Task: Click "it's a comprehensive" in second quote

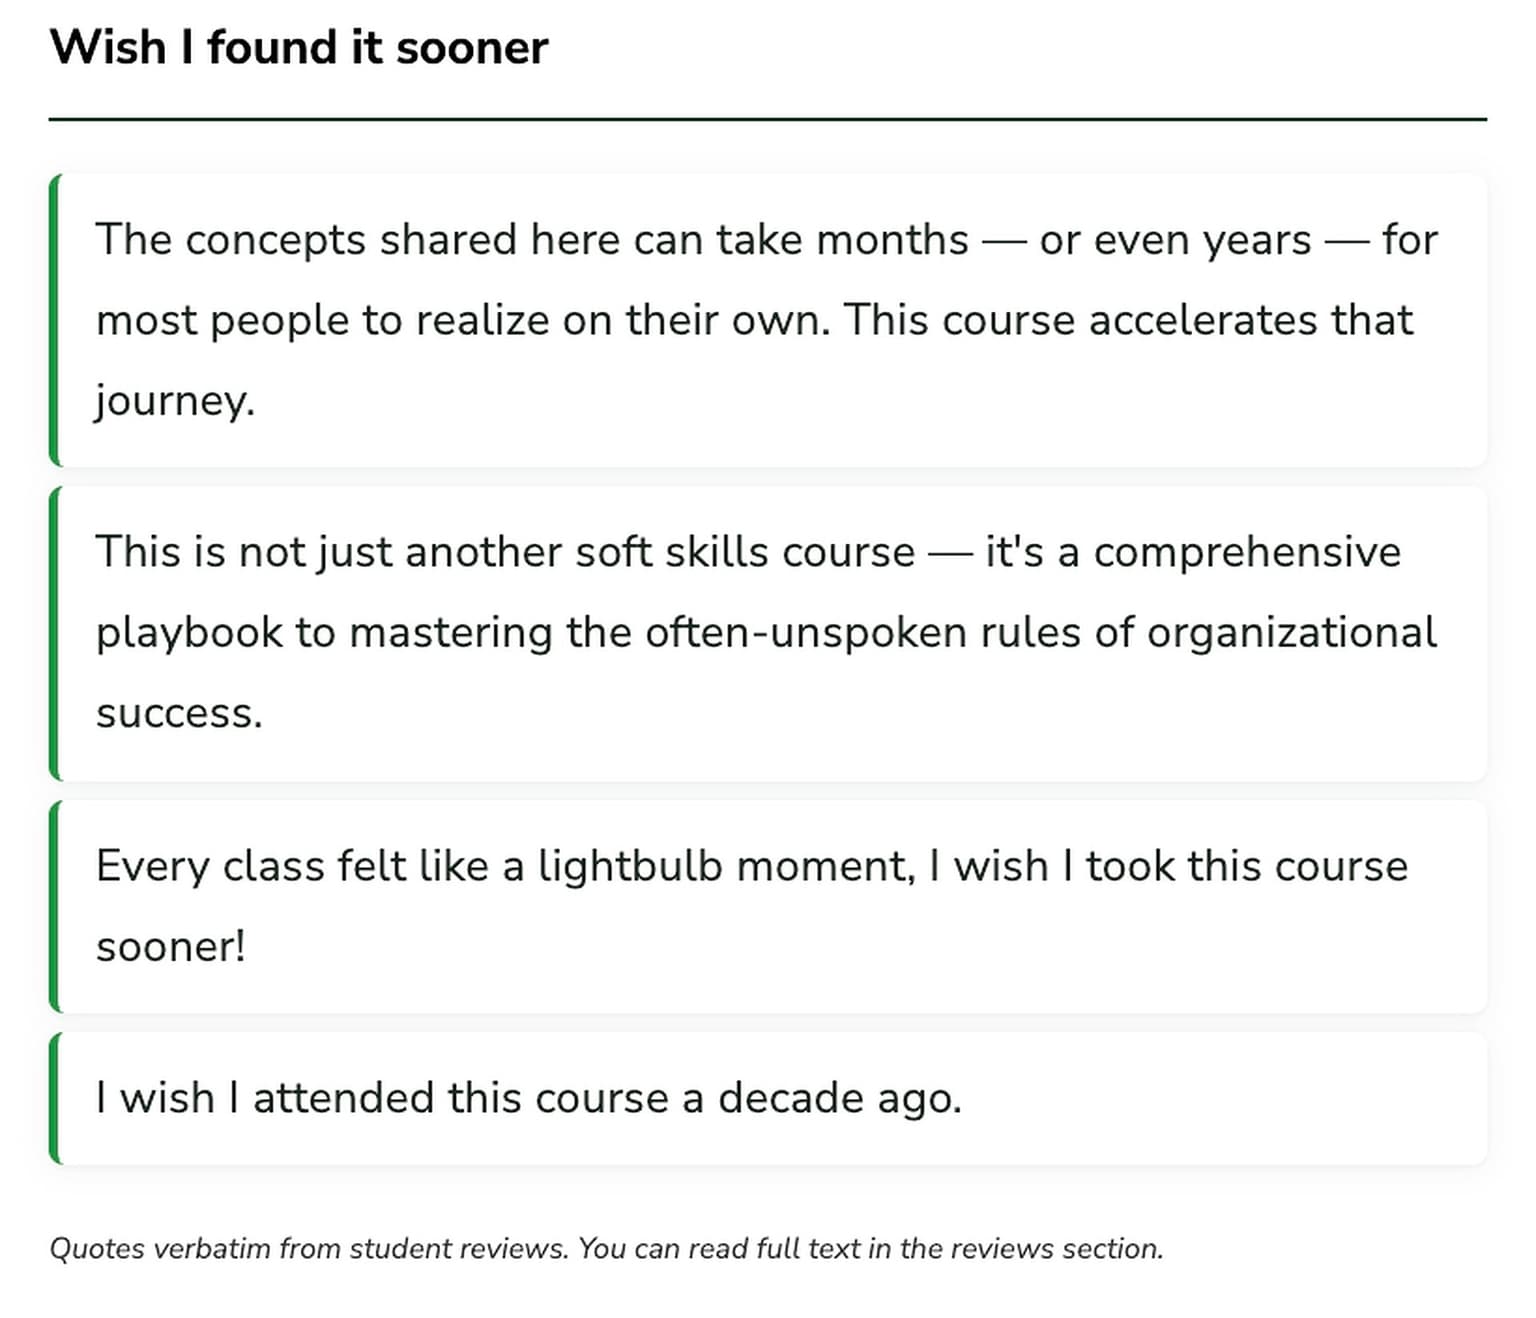Action: pos(1192,552)
